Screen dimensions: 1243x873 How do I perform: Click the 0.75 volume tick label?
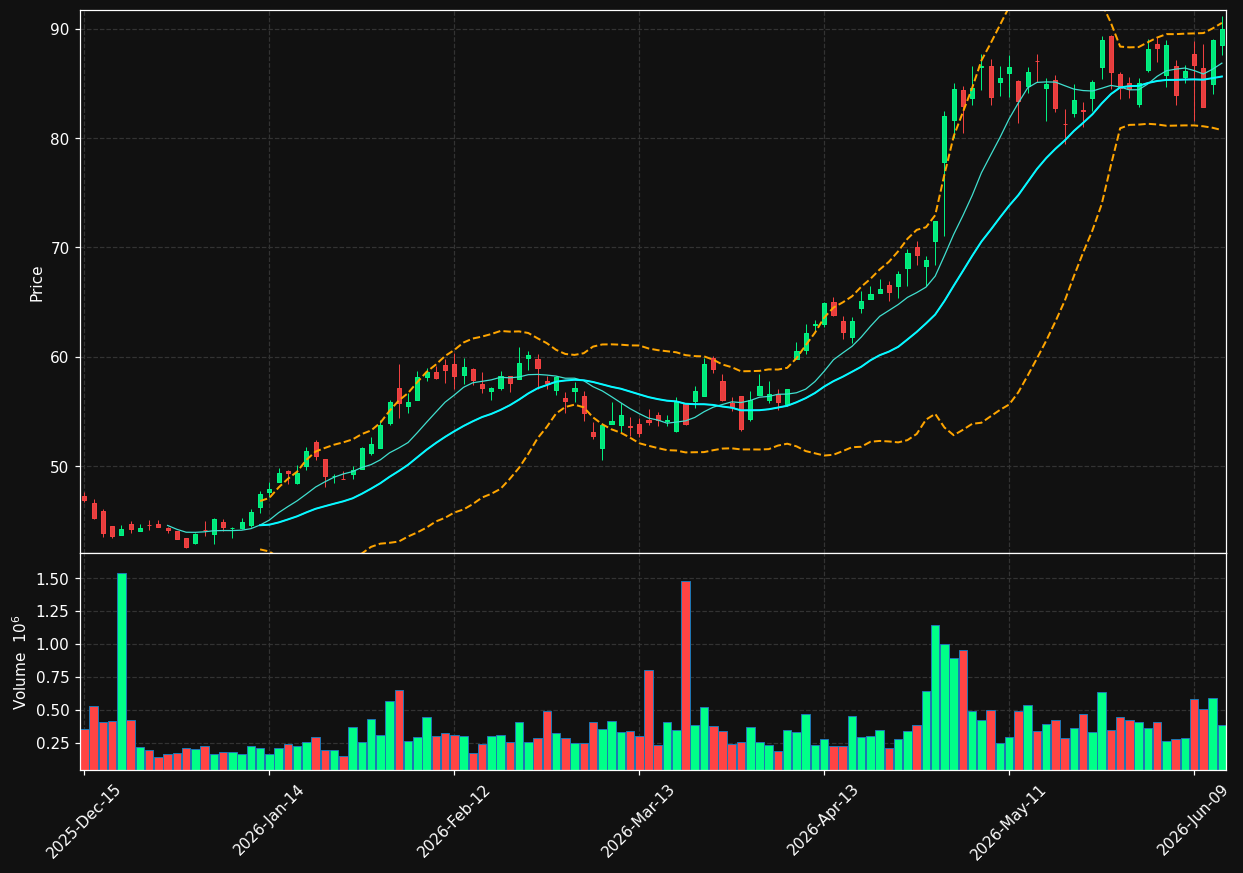pyautogui.click(x=55, y=678)
